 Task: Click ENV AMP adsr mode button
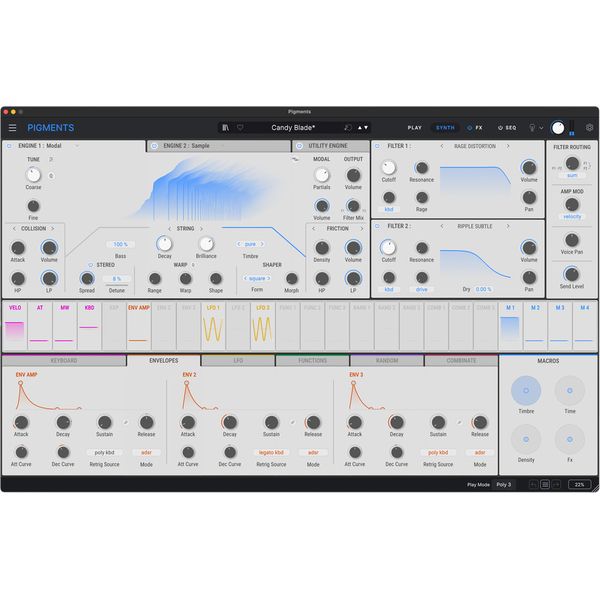[x=146, y=452]
